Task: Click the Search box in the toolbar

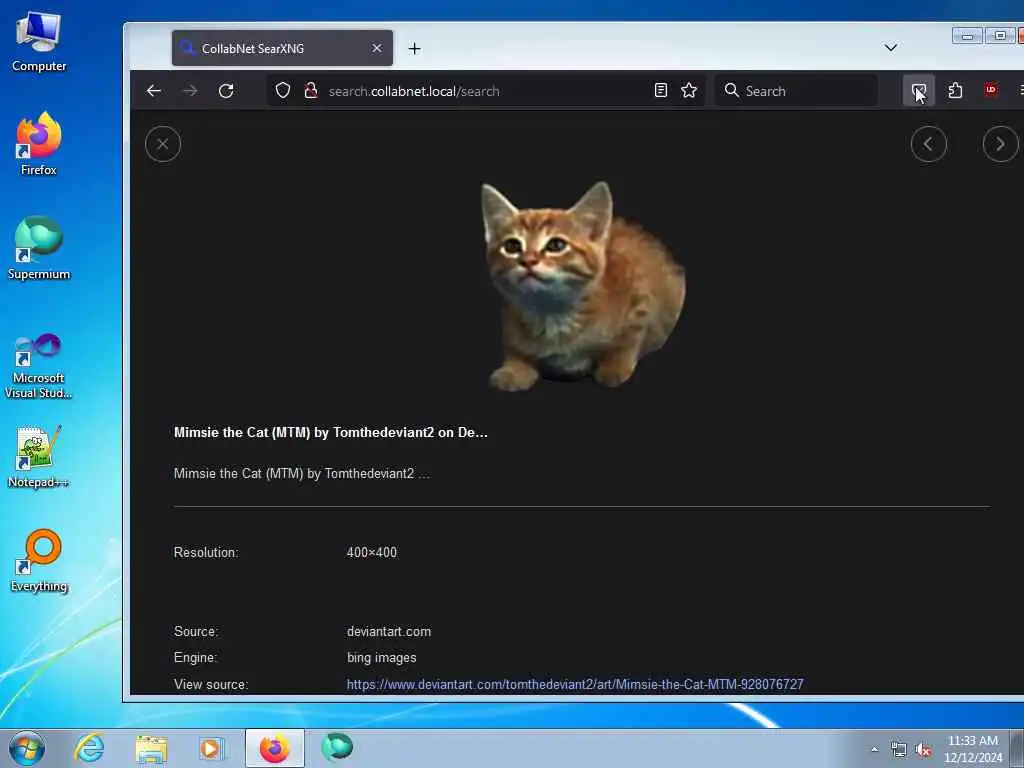Action: tap(797, 91)
